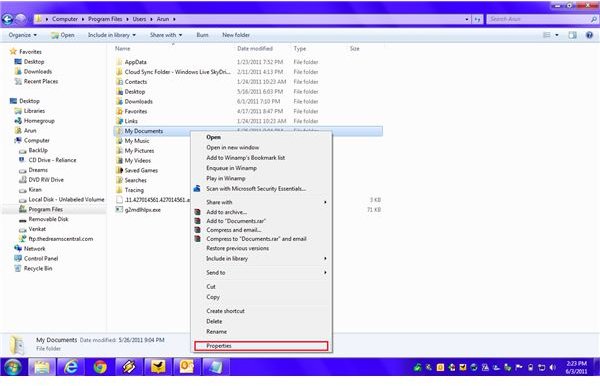Select Scan with Microsoft Security Essentials
This screenshot has width=600, height=386.
click(x=262, y=189)
